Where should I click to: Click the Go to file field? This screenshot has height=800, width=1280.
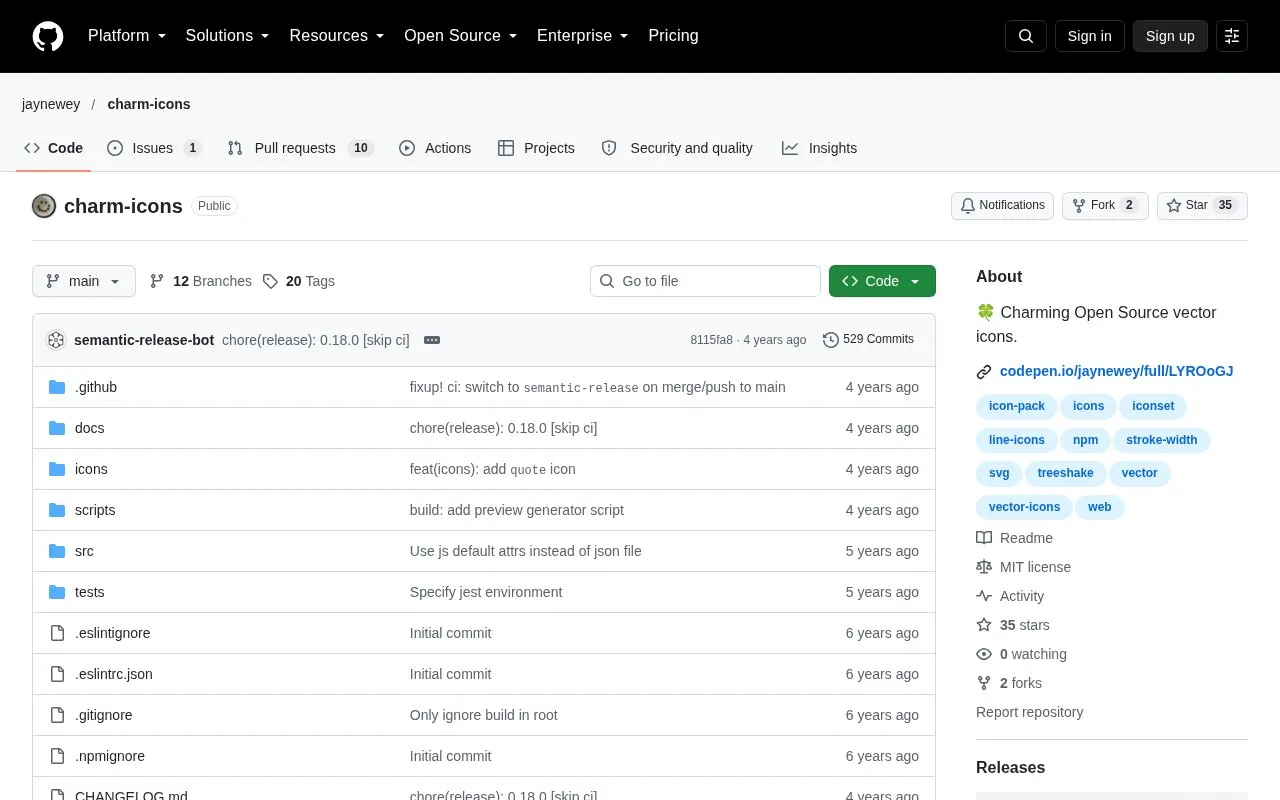[705, 281]
